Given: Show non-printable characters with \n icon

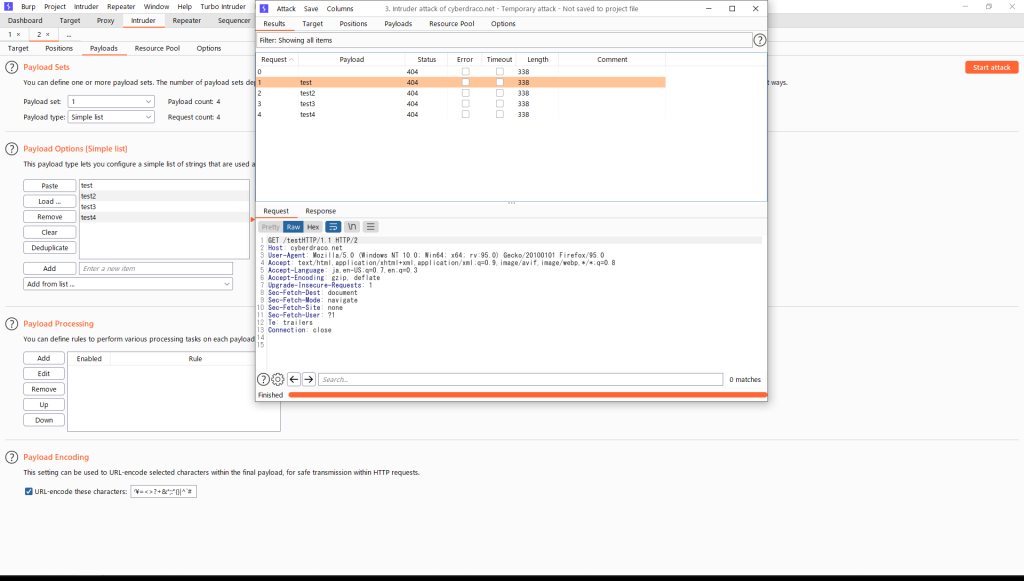Looking at the screenshot, I should (x=352, y=227).
